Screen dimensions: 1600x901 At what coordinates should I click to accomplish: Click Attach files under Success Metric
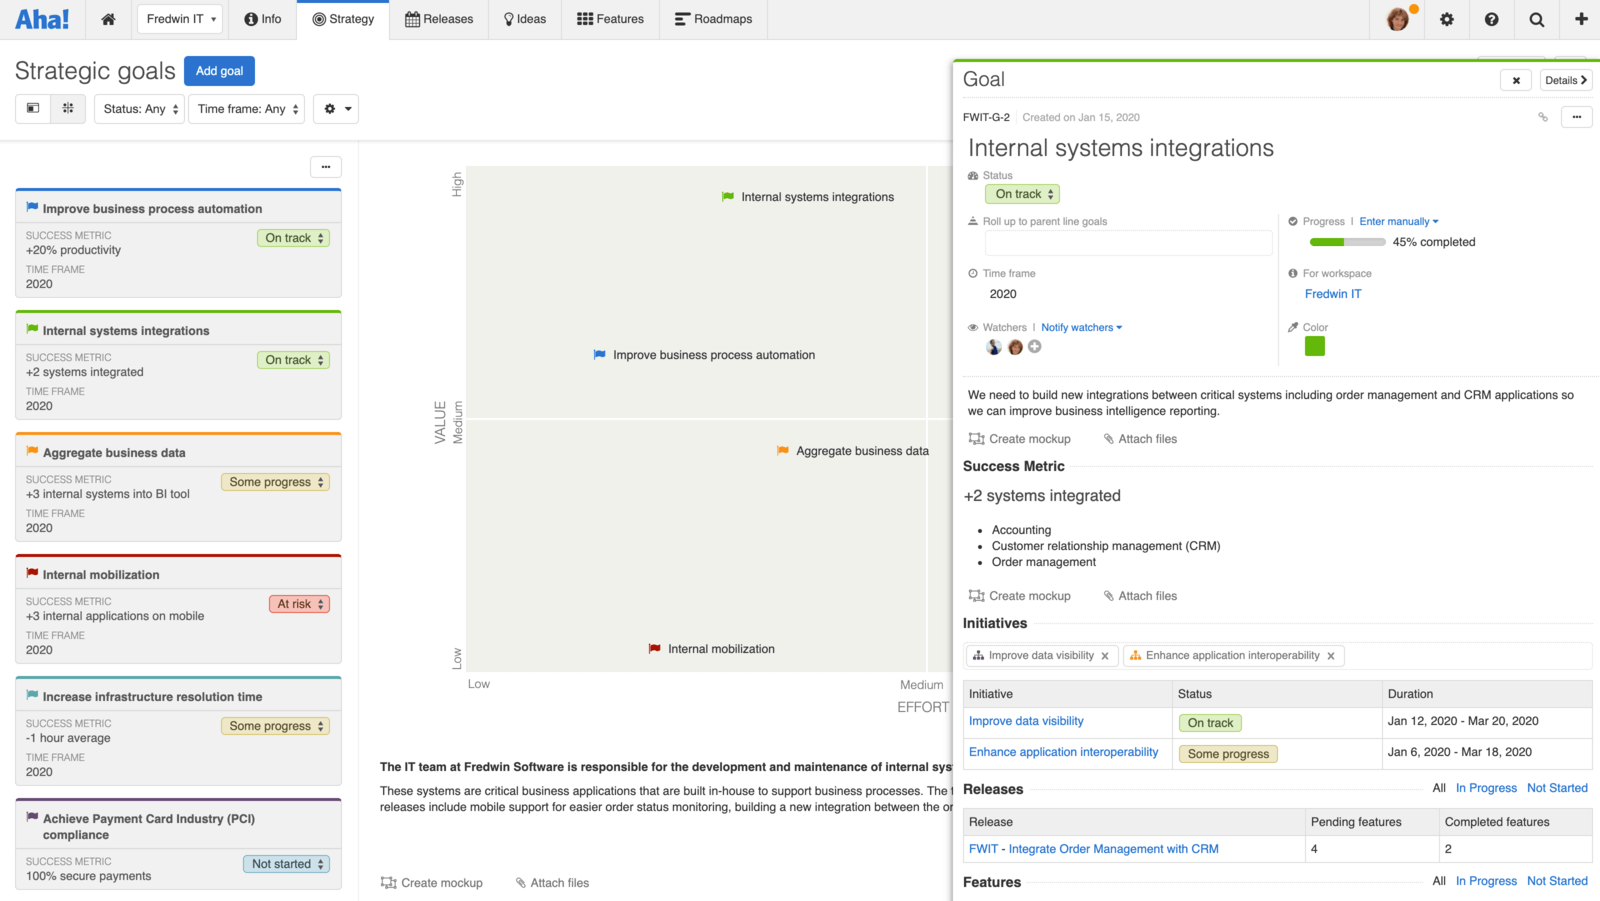pyautogui.click(x=1140, y=596)
